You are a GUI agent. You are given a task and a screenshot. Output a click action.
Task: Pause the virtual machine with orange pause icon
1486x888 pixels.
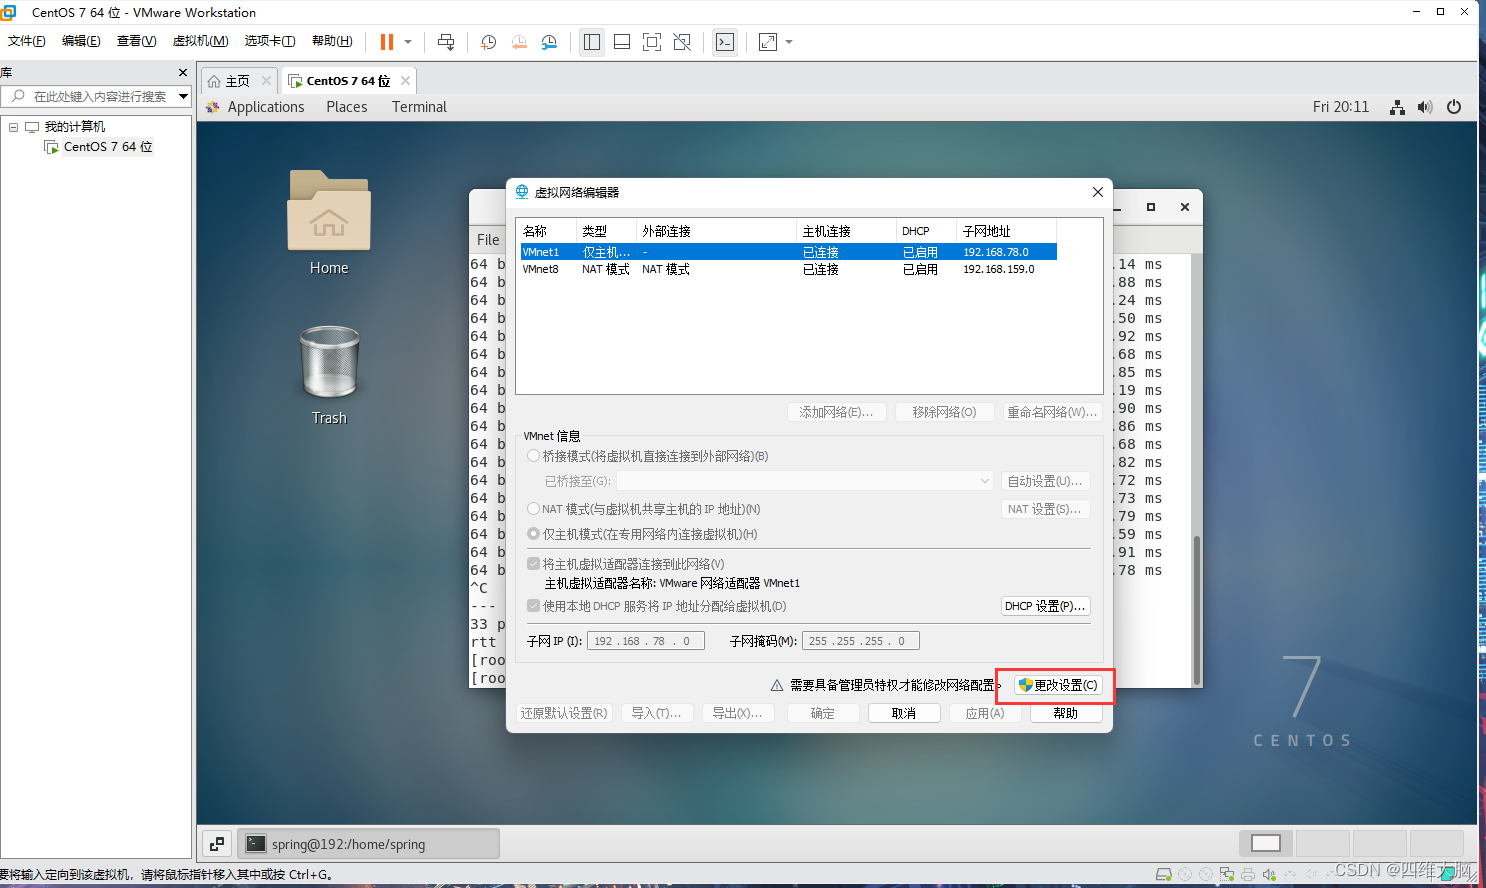(x=387, y=42)
